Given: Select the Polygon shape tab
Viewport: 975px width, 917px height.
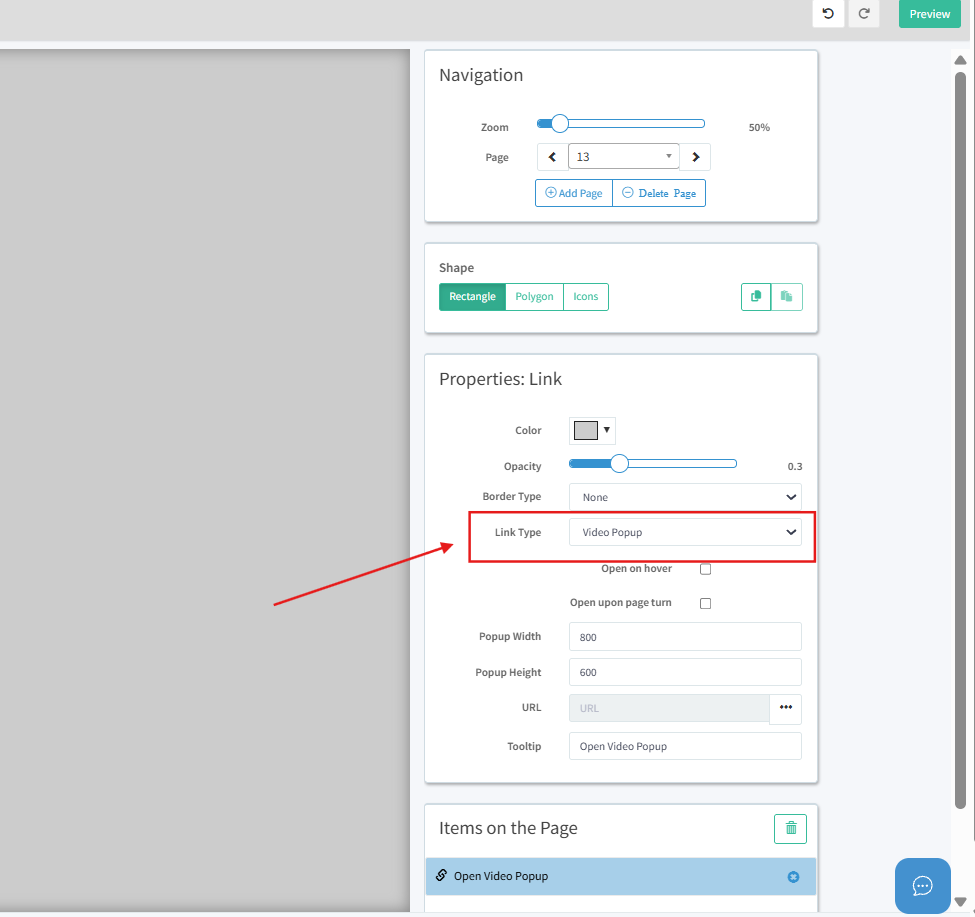Looking at the screenshot, I should pyautogui.click(x=534, y=297).
